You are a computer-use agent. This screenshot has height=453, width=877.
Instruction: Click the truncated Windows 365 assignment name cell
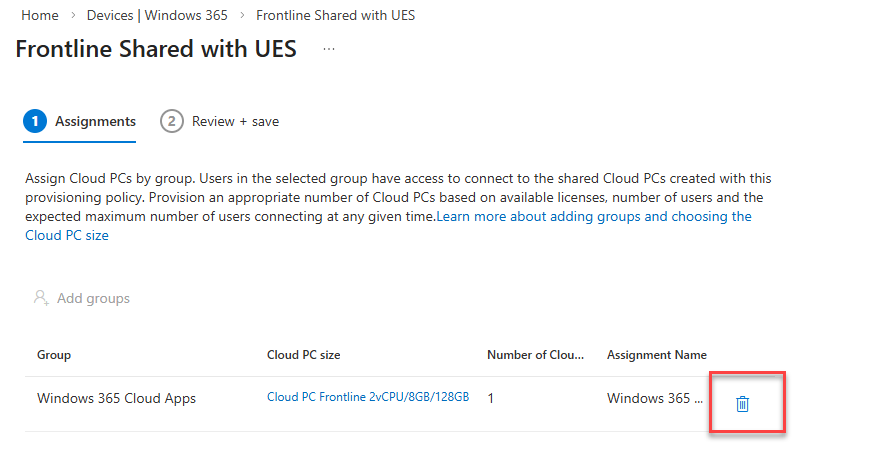point(654,398)
